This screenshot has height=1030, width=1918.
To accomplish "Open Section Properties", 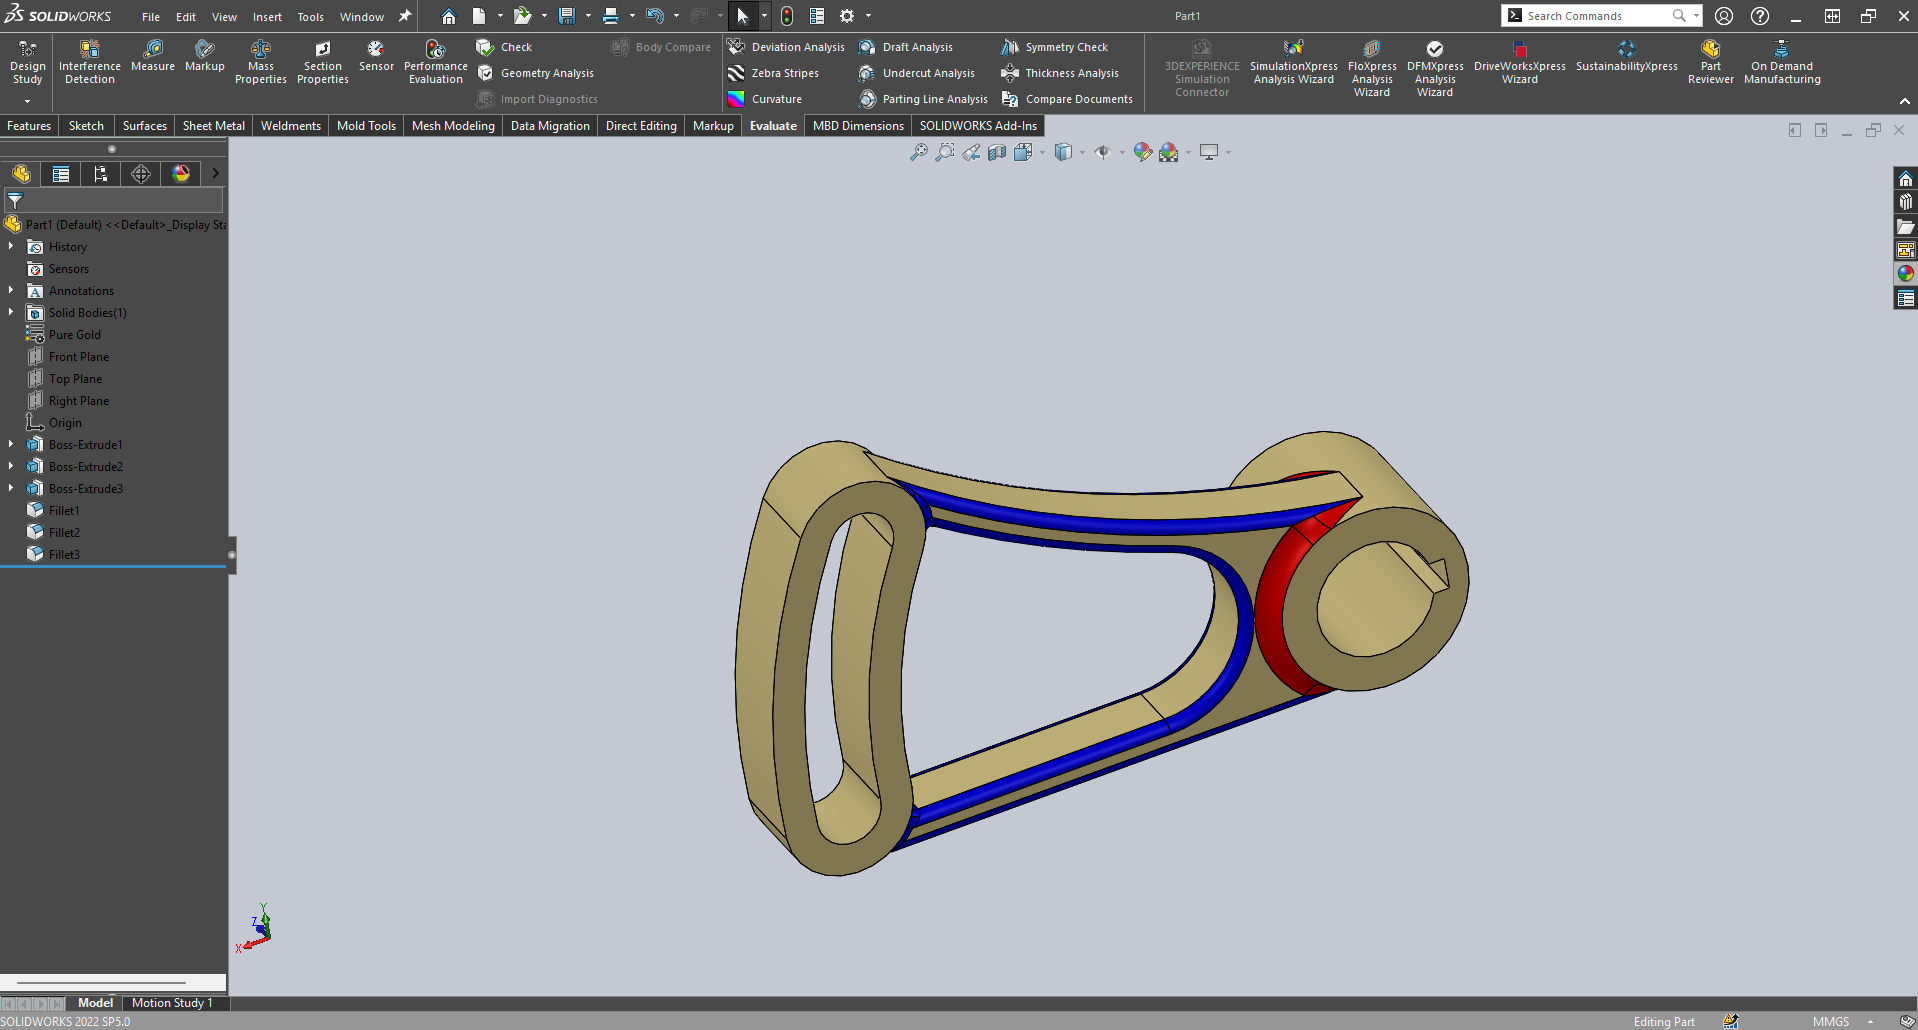I will 322,62.
